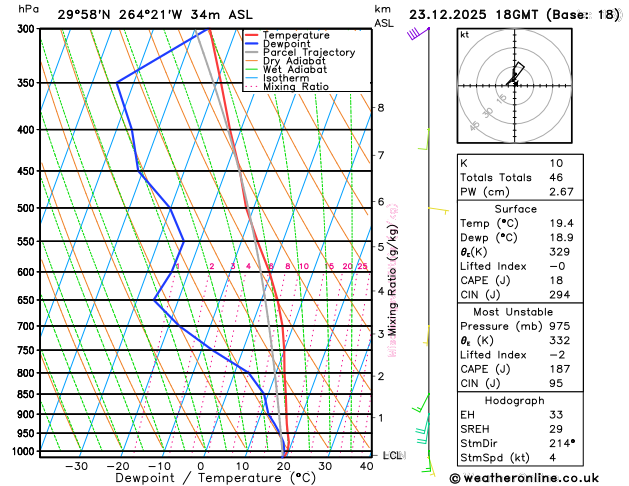Click the Surface CIN value 294

(x=560, y=295)
